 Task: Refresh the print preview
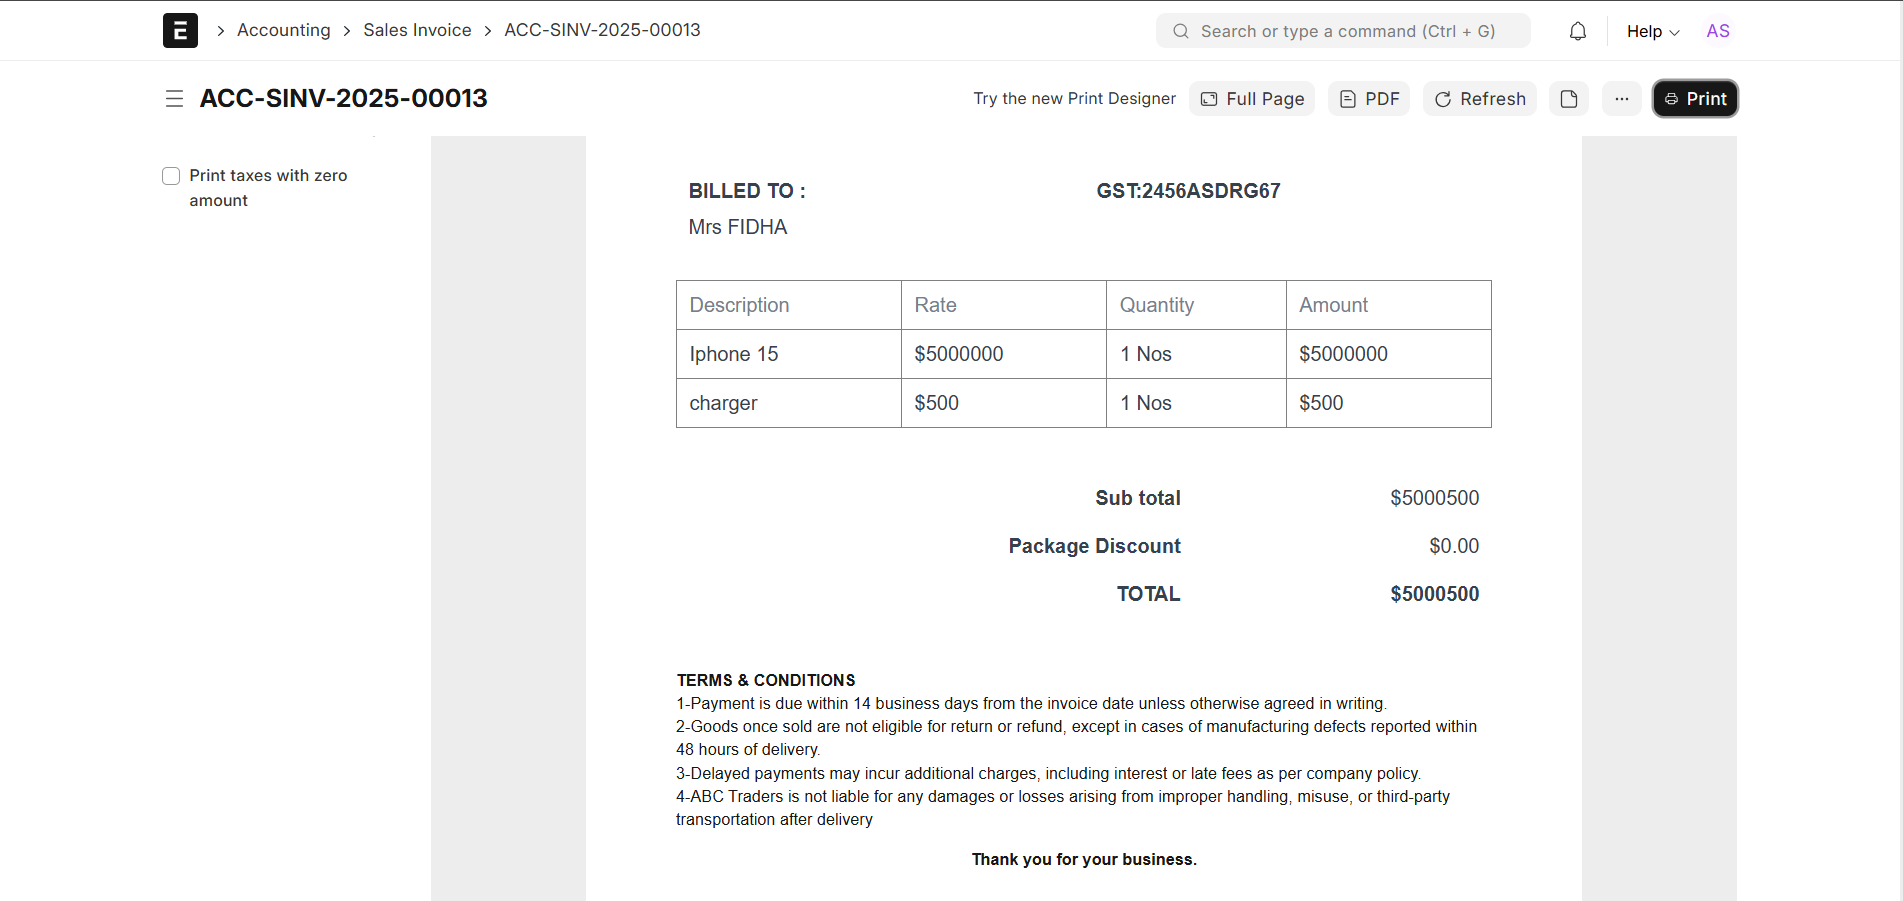pos(1480,99)
